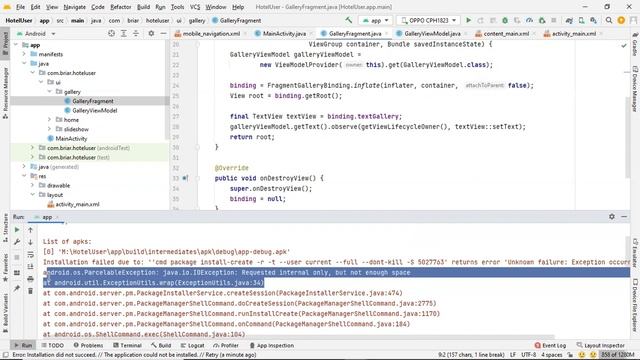The width and height of the screenshot is (640, 360).
Task: Click the Make Project hammer icon
Action: pos(349,20)
